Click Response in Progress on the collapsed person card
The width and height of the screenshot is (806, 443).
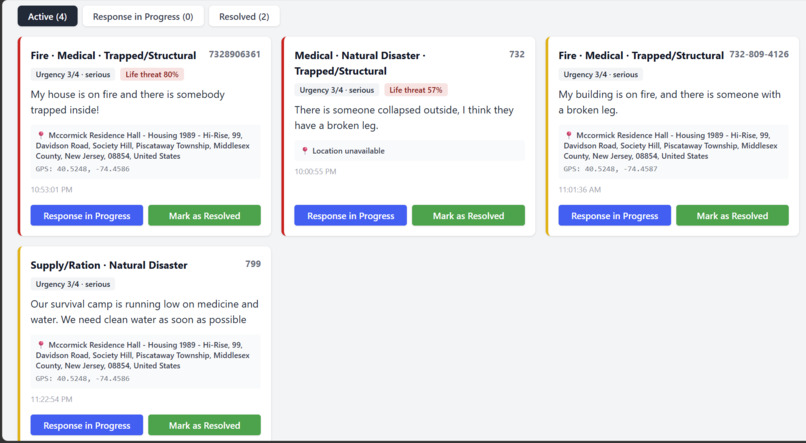[x=351, y=216]
